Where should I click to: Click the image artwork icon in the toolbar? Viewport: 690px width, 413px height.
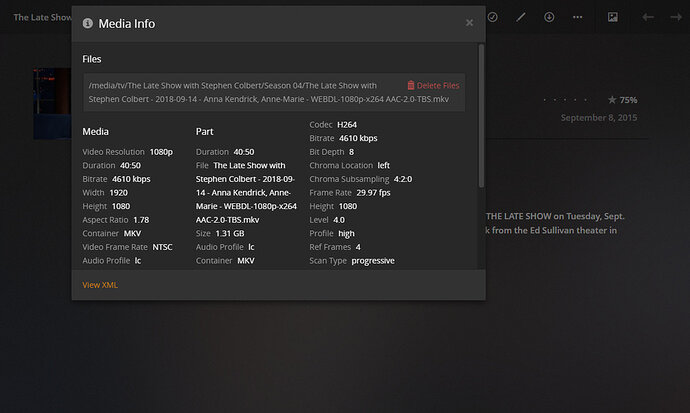click(613, 17)
